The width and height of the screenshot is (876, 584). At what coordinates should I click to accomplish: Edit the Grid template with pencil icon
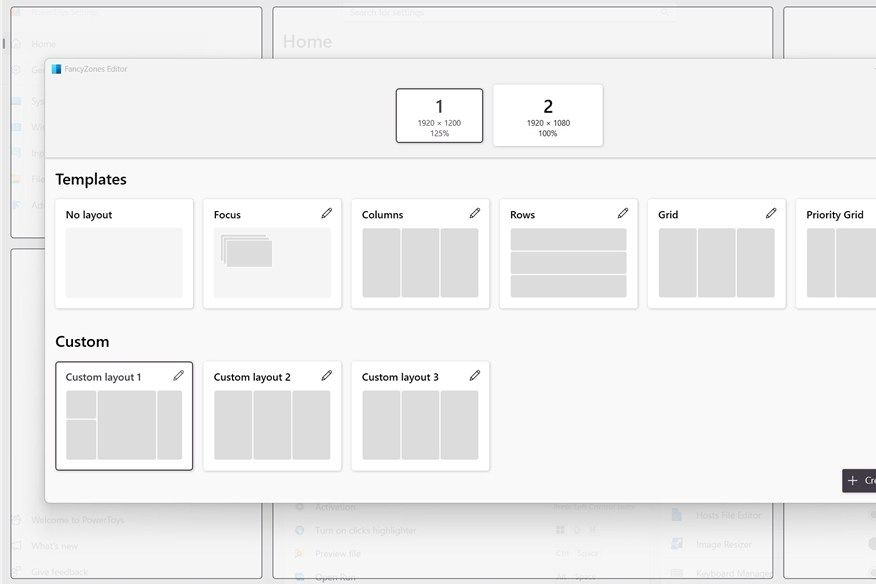(770, 213)
